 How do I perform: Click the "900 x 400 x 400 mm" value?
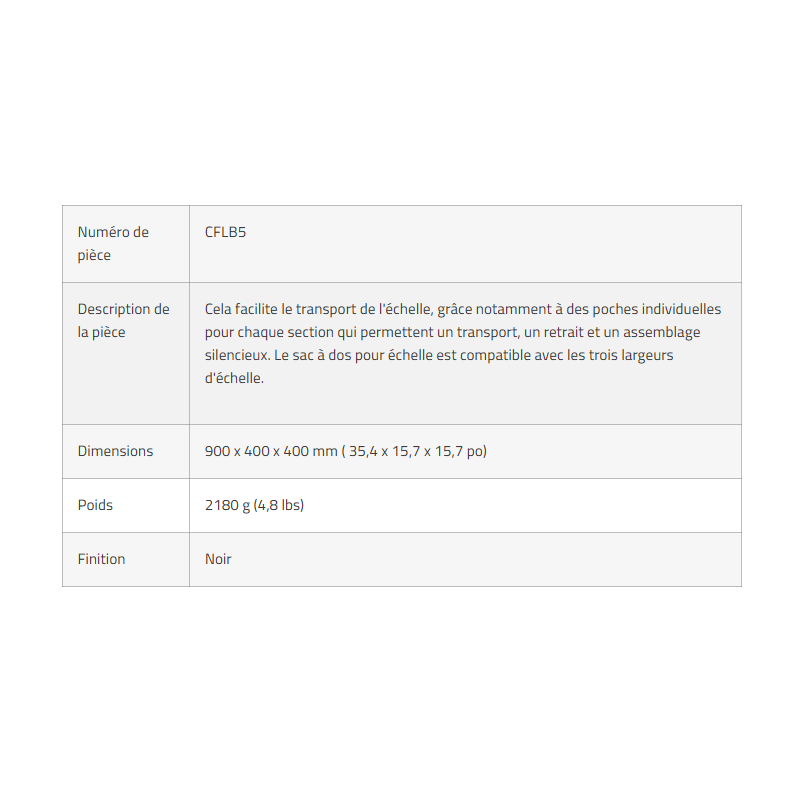(271, 451)
